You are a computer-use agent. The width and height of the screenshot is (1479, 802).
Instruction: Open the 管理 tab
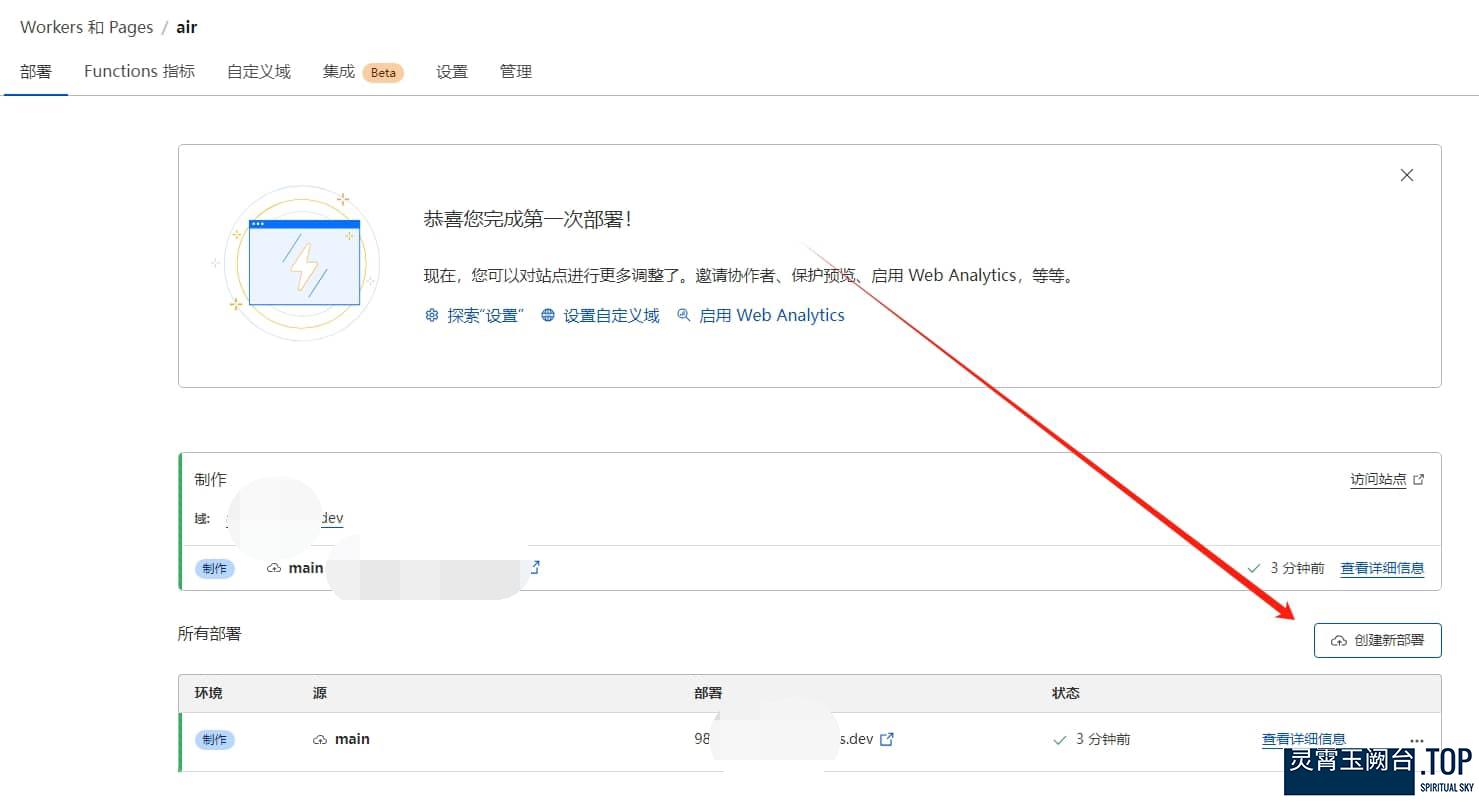point(515,71)
